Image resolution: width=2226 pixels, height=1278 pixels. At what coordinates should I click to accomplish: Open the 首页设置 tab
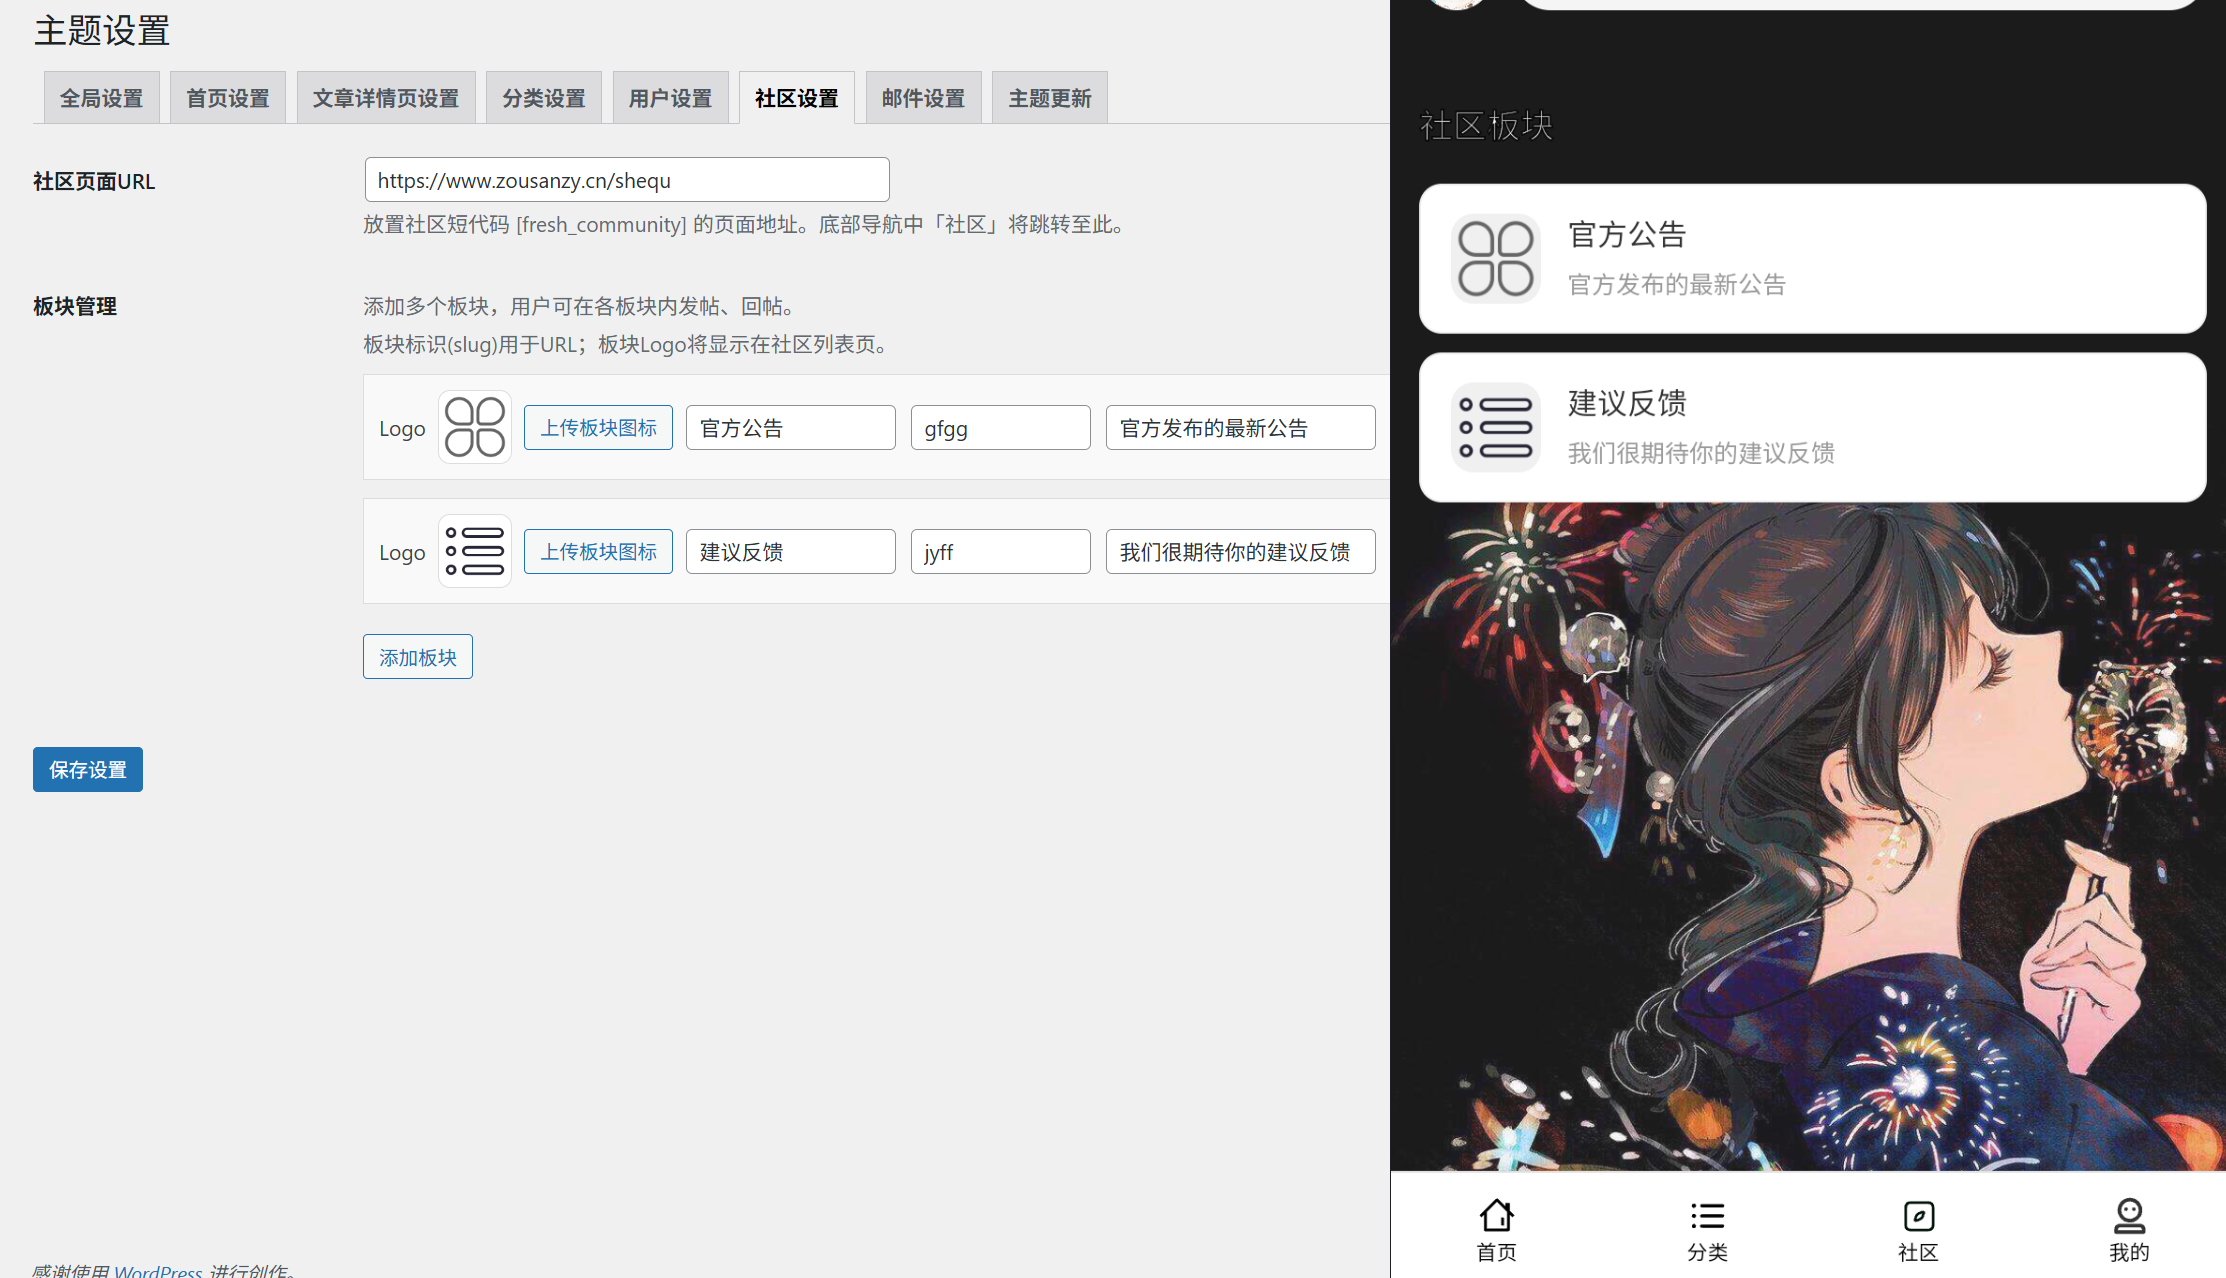227,98
